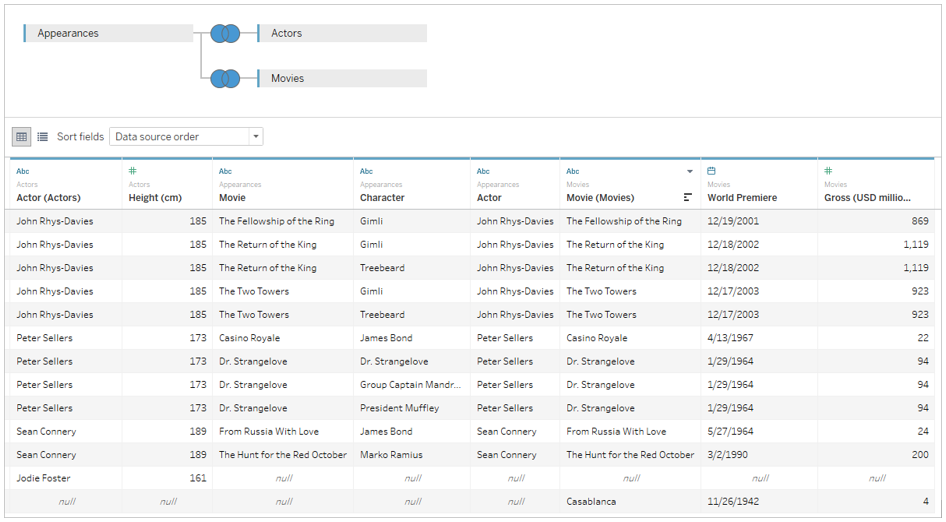
Task: Switch to the metadata list view
Action: (x=43, y=136)
